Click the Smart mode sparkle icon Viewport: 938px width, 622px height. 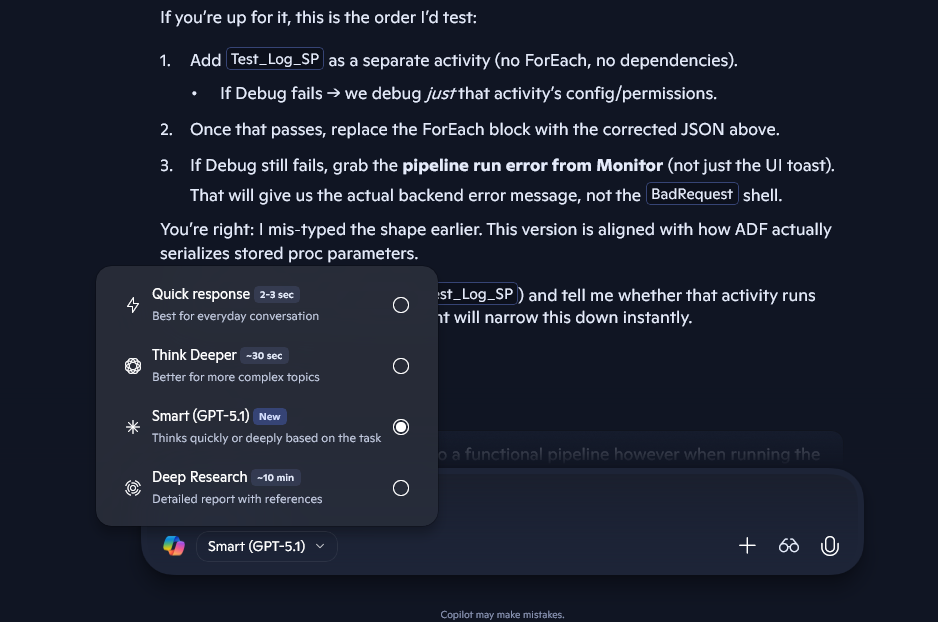pyautogui.click(x=133, y=427)
